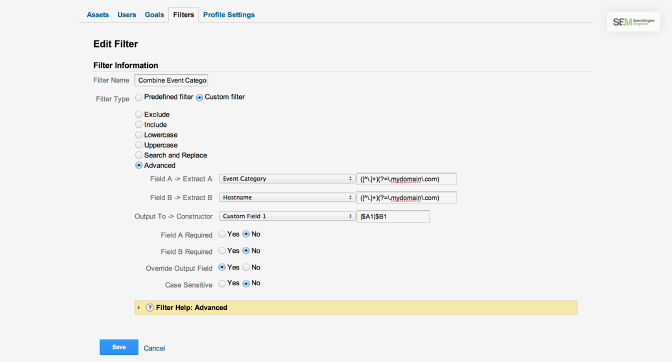Select the Predefined filter radio option
Viewport: 672px width, 362px height.
[139, 97]
